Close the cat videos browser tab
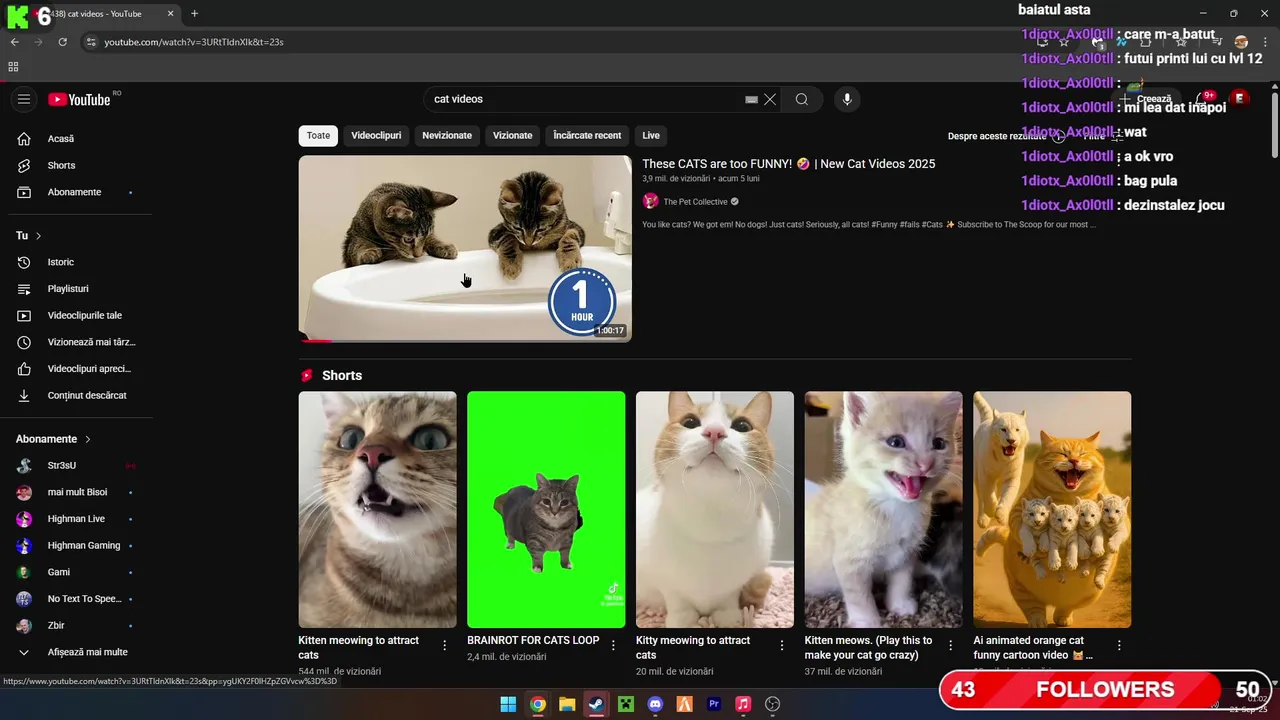 point(170,14)
